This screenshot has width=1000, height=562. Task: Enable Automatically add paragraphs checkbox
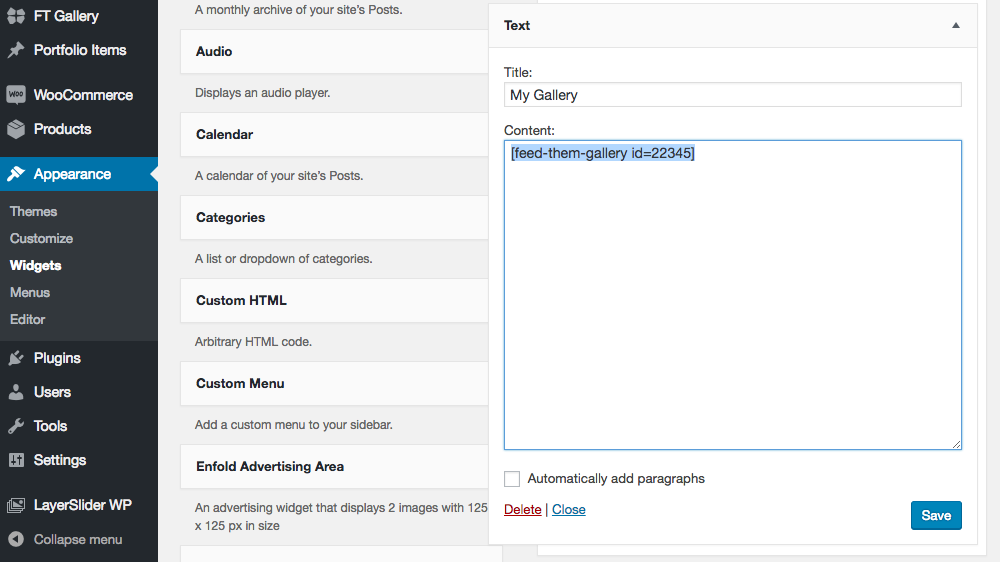512,478
